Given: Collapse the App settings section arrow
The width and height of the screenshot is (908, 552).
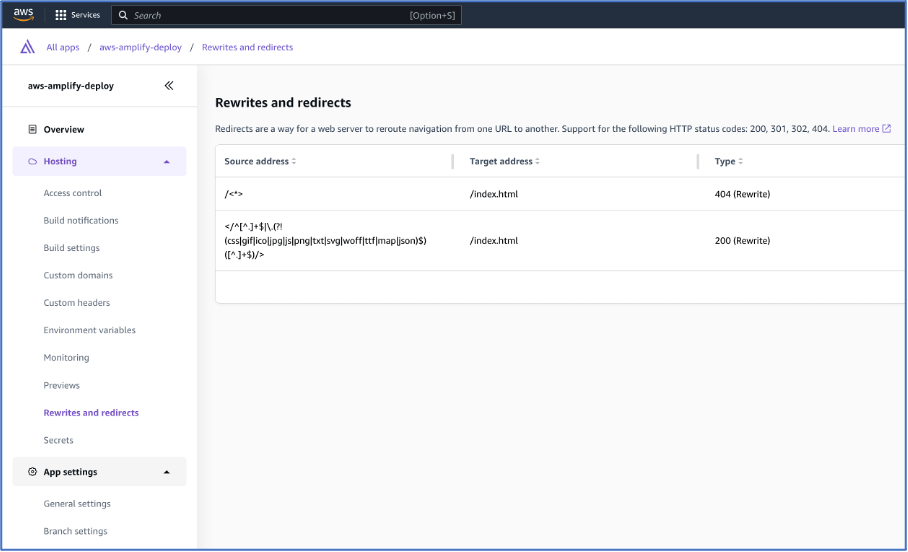Looking at the screenshot, I should (x=167, y=472).
